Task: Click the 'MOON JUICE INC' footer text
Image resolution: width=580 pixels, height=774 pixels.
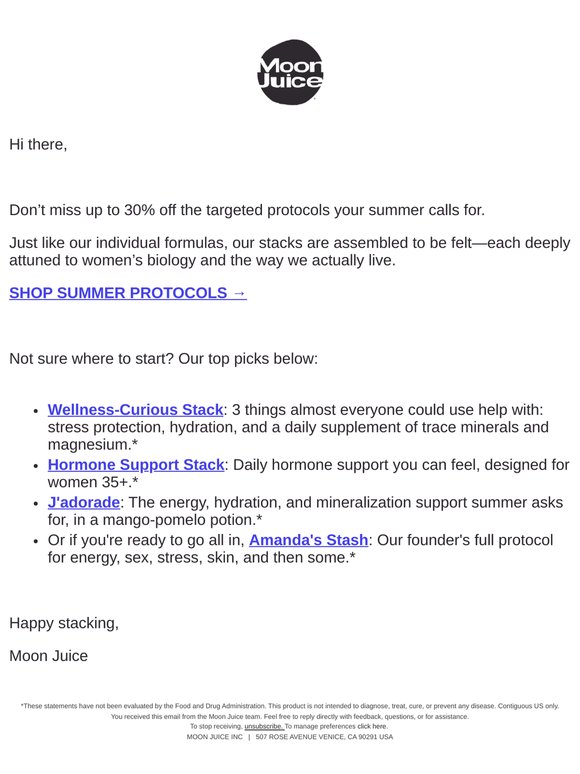Action: (215, 736)
